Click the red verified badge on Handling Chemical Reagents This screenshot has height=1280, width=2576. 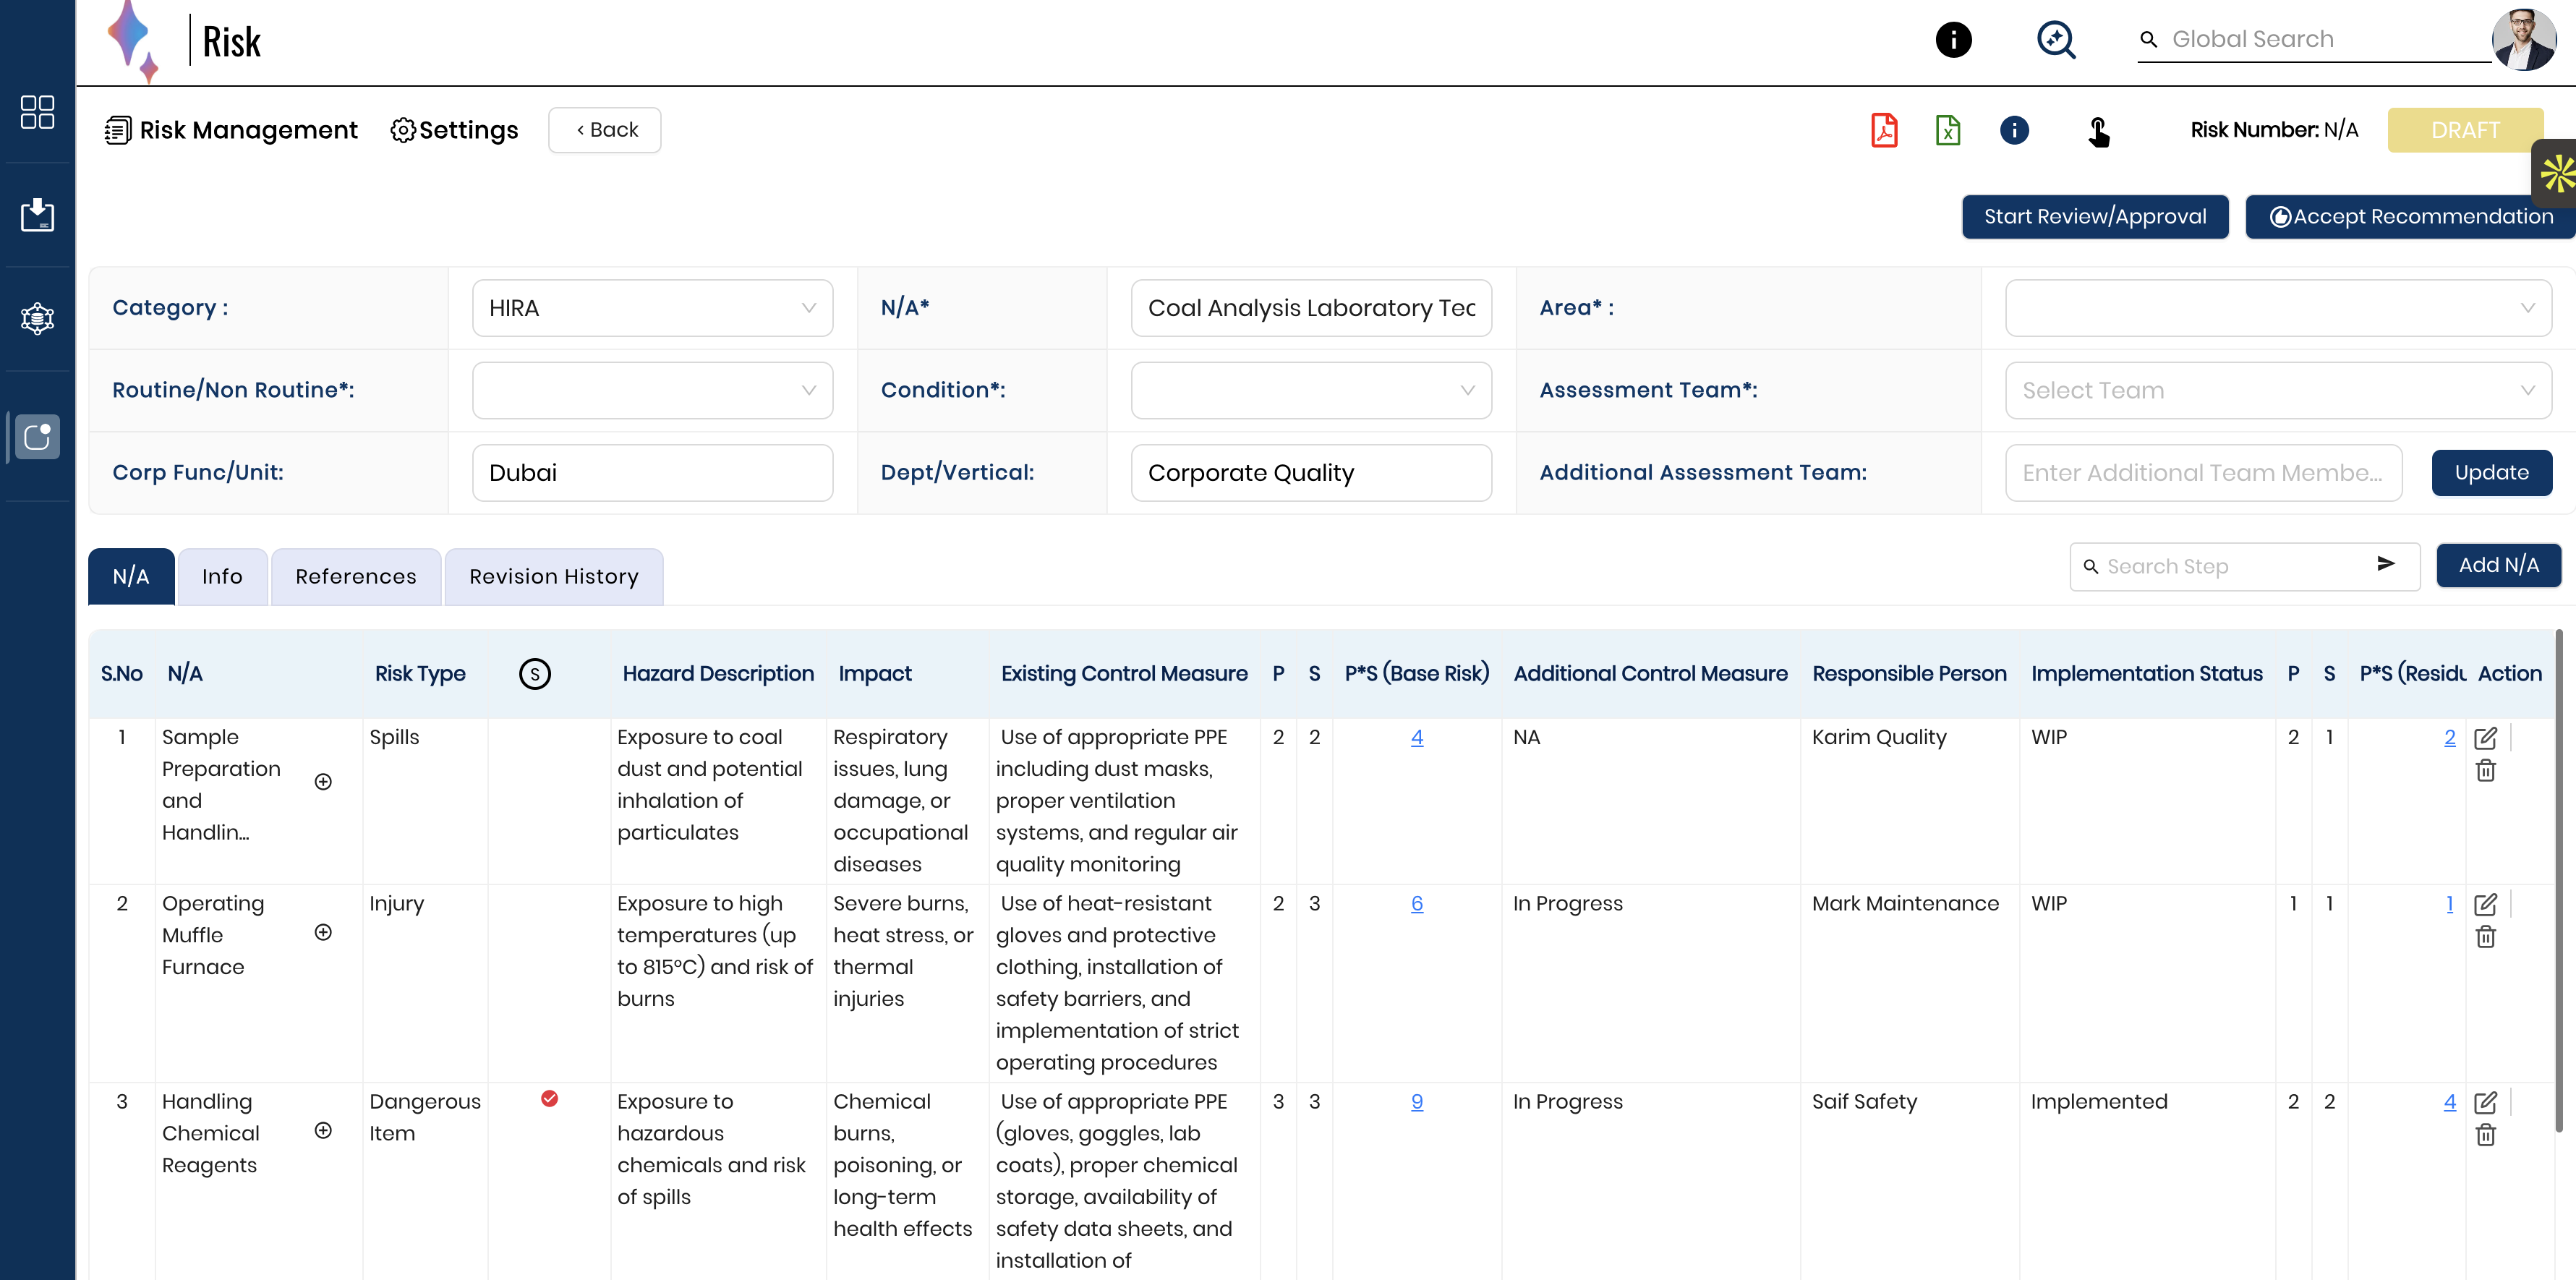[x=550, y=1099]
